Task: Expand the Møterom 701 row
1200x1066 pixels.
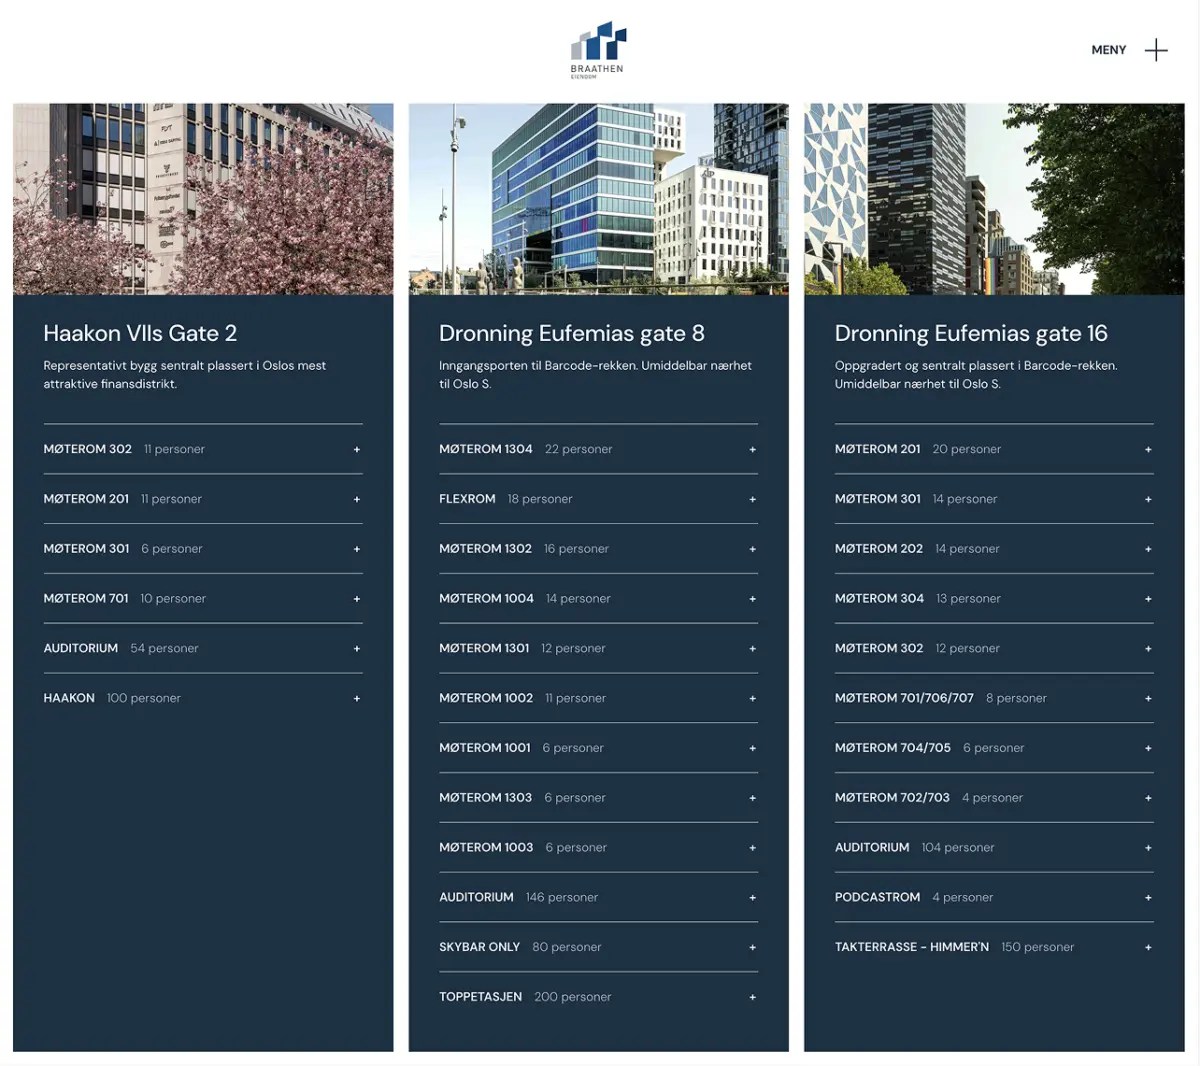Action: (x=203, y=599)
